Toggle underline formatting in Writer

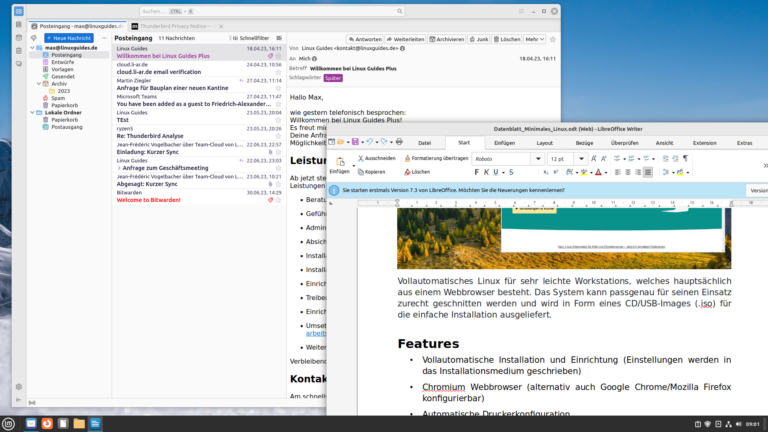tap(496, 172)
